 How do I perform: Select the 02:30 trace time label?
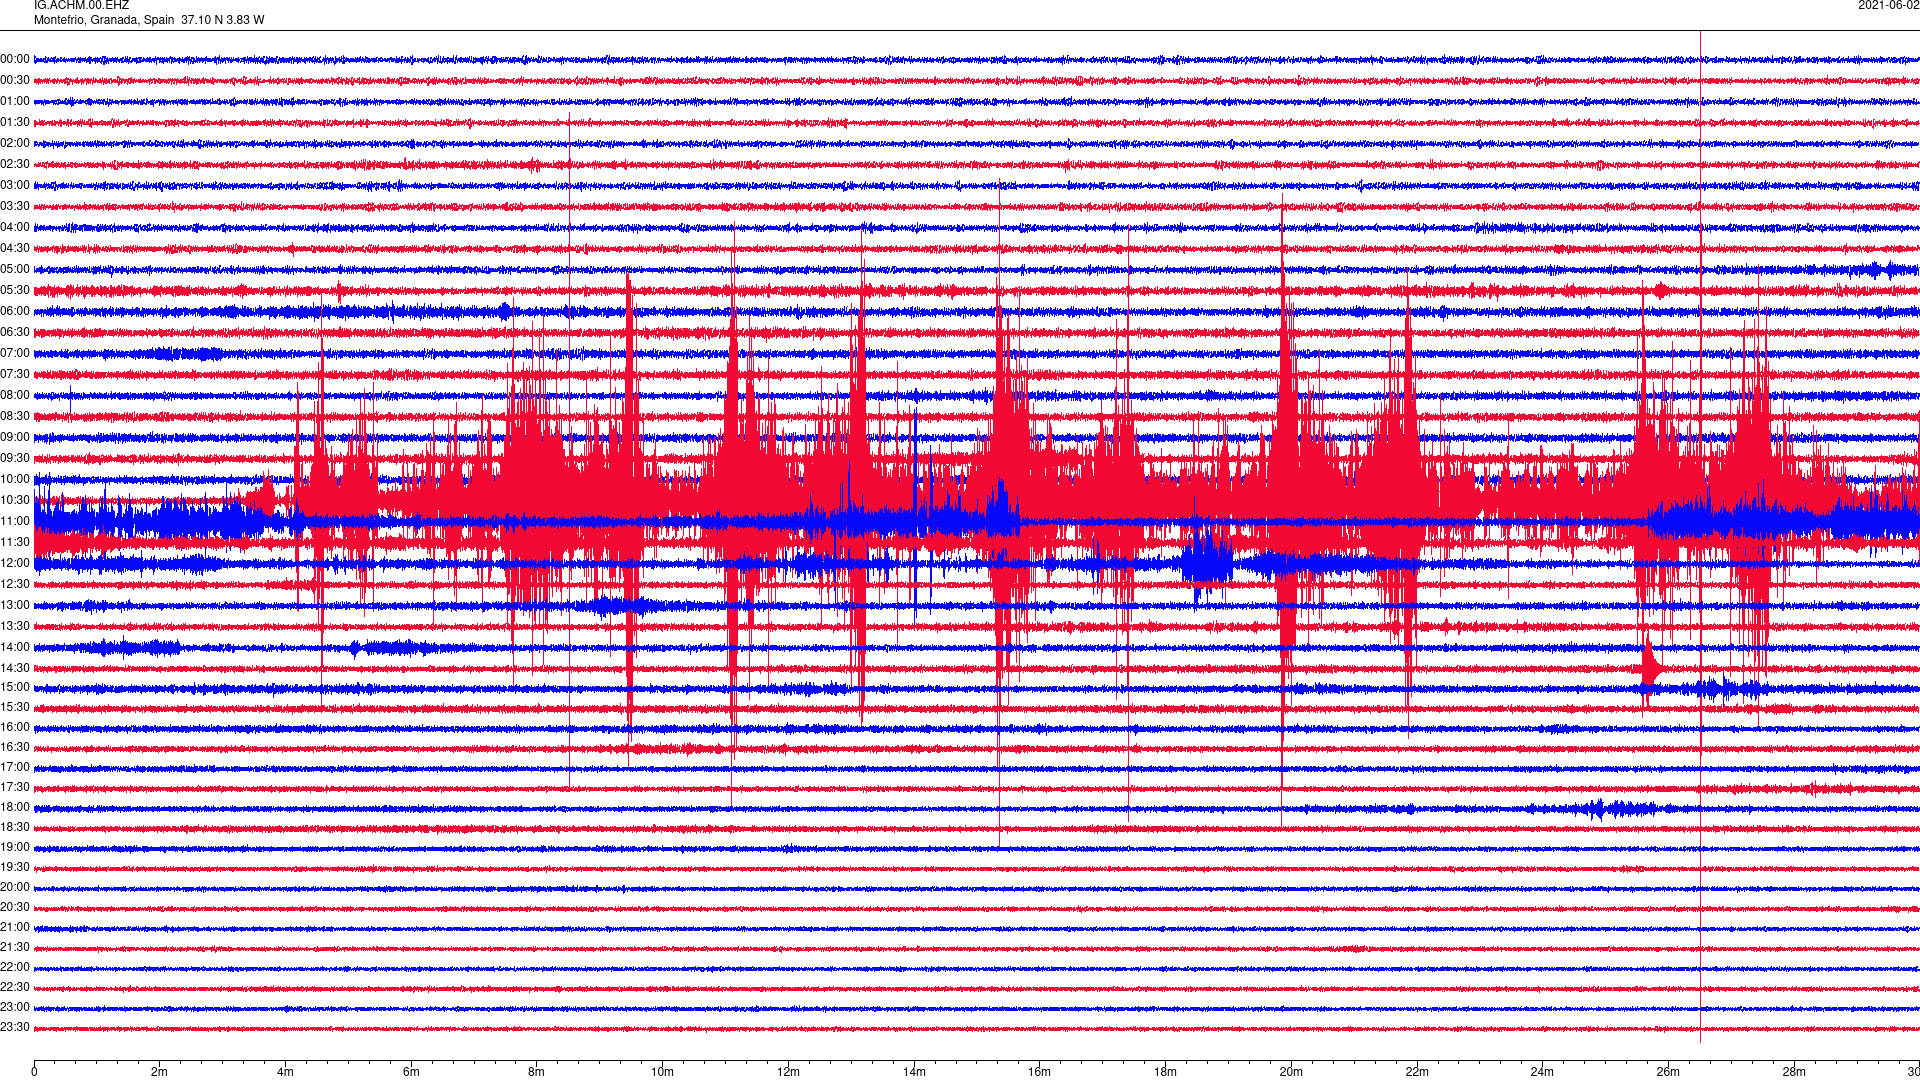(x=15, y=165)
